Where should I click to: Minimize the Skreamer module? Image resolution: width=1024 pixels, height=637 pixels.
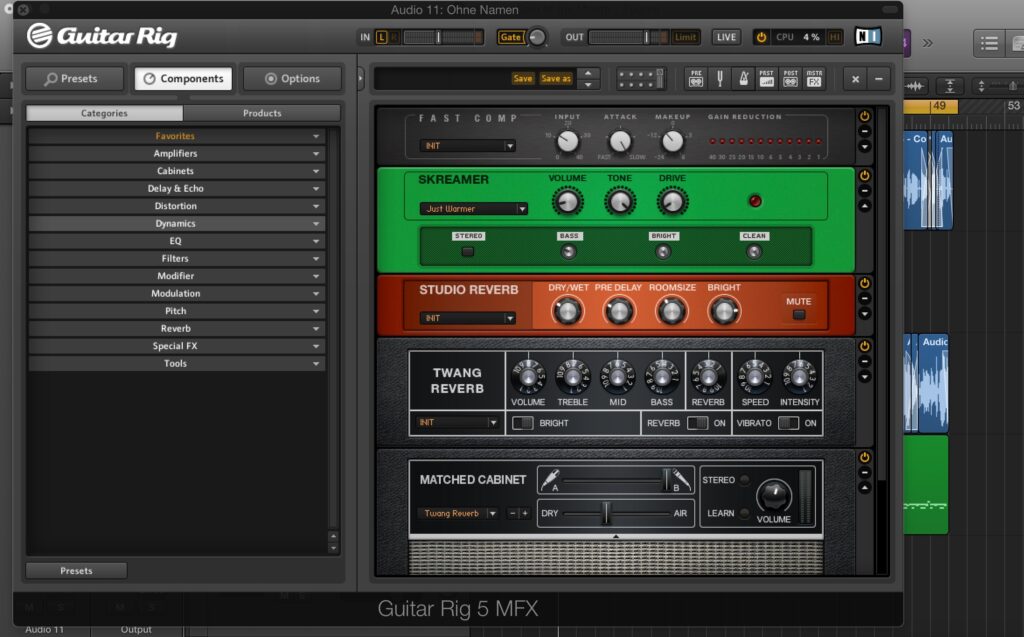(865, 191)
